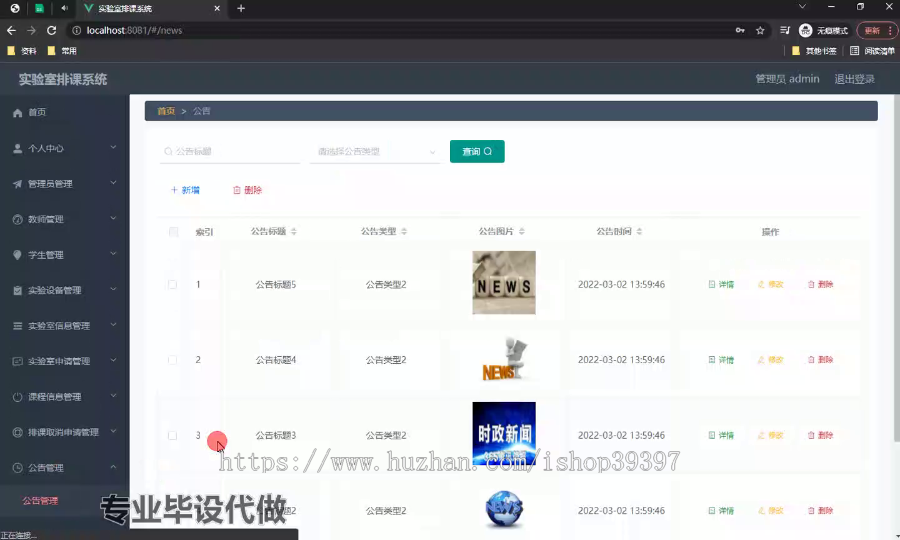Sort by 公告时间 column arrows
The height and width of the screenshot is (540, 900).
639,232
